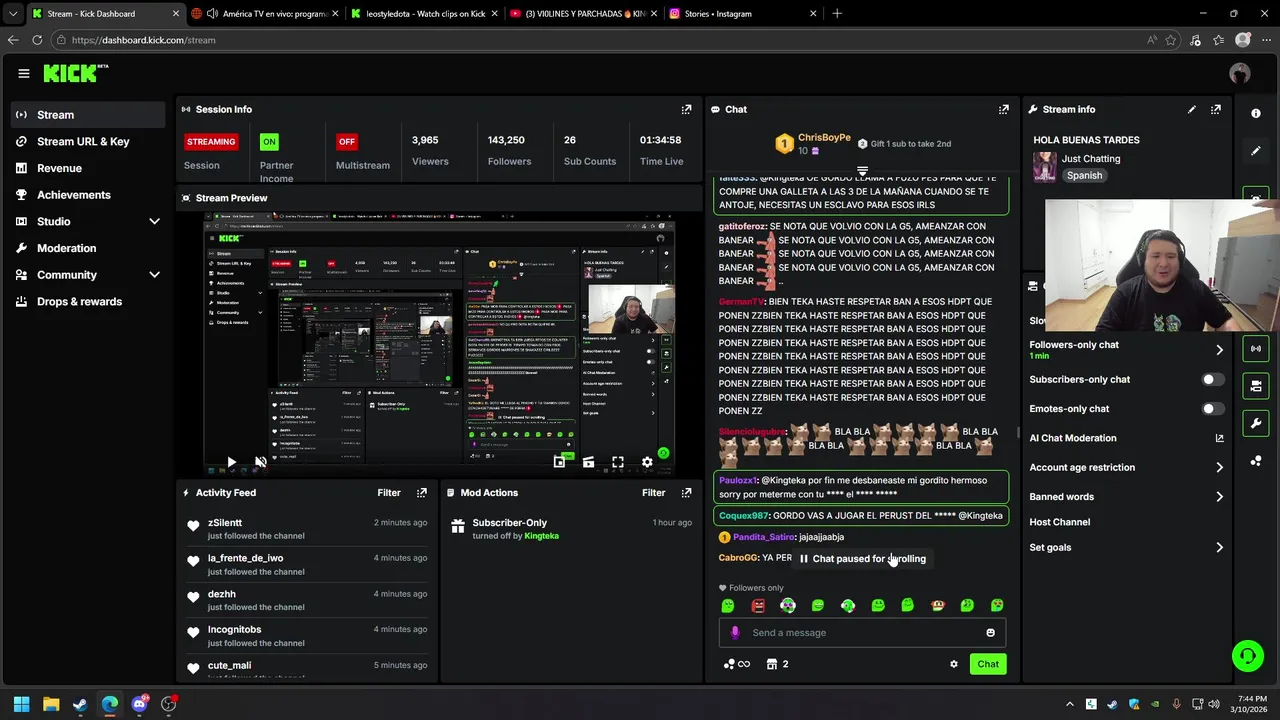Play the stream preview
Screen dimensions: 1280x720
(x=231, y=462)
